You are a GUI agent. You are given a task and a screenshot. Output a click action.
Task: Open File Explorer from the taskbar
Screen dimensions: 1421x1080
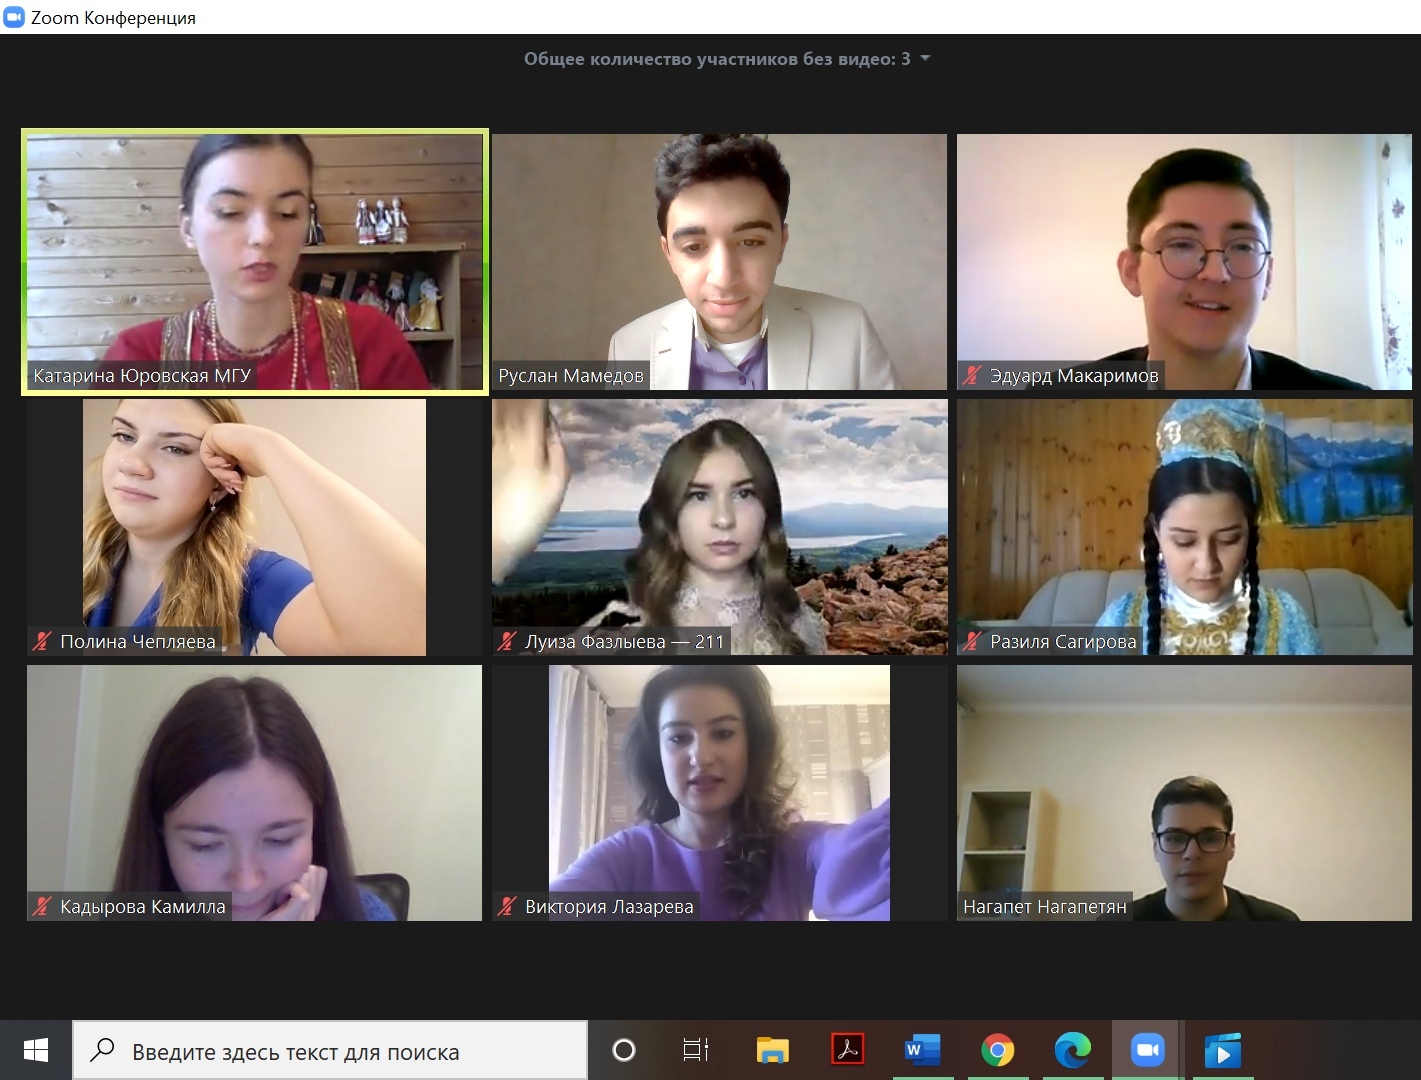[x=772, y=1050]
